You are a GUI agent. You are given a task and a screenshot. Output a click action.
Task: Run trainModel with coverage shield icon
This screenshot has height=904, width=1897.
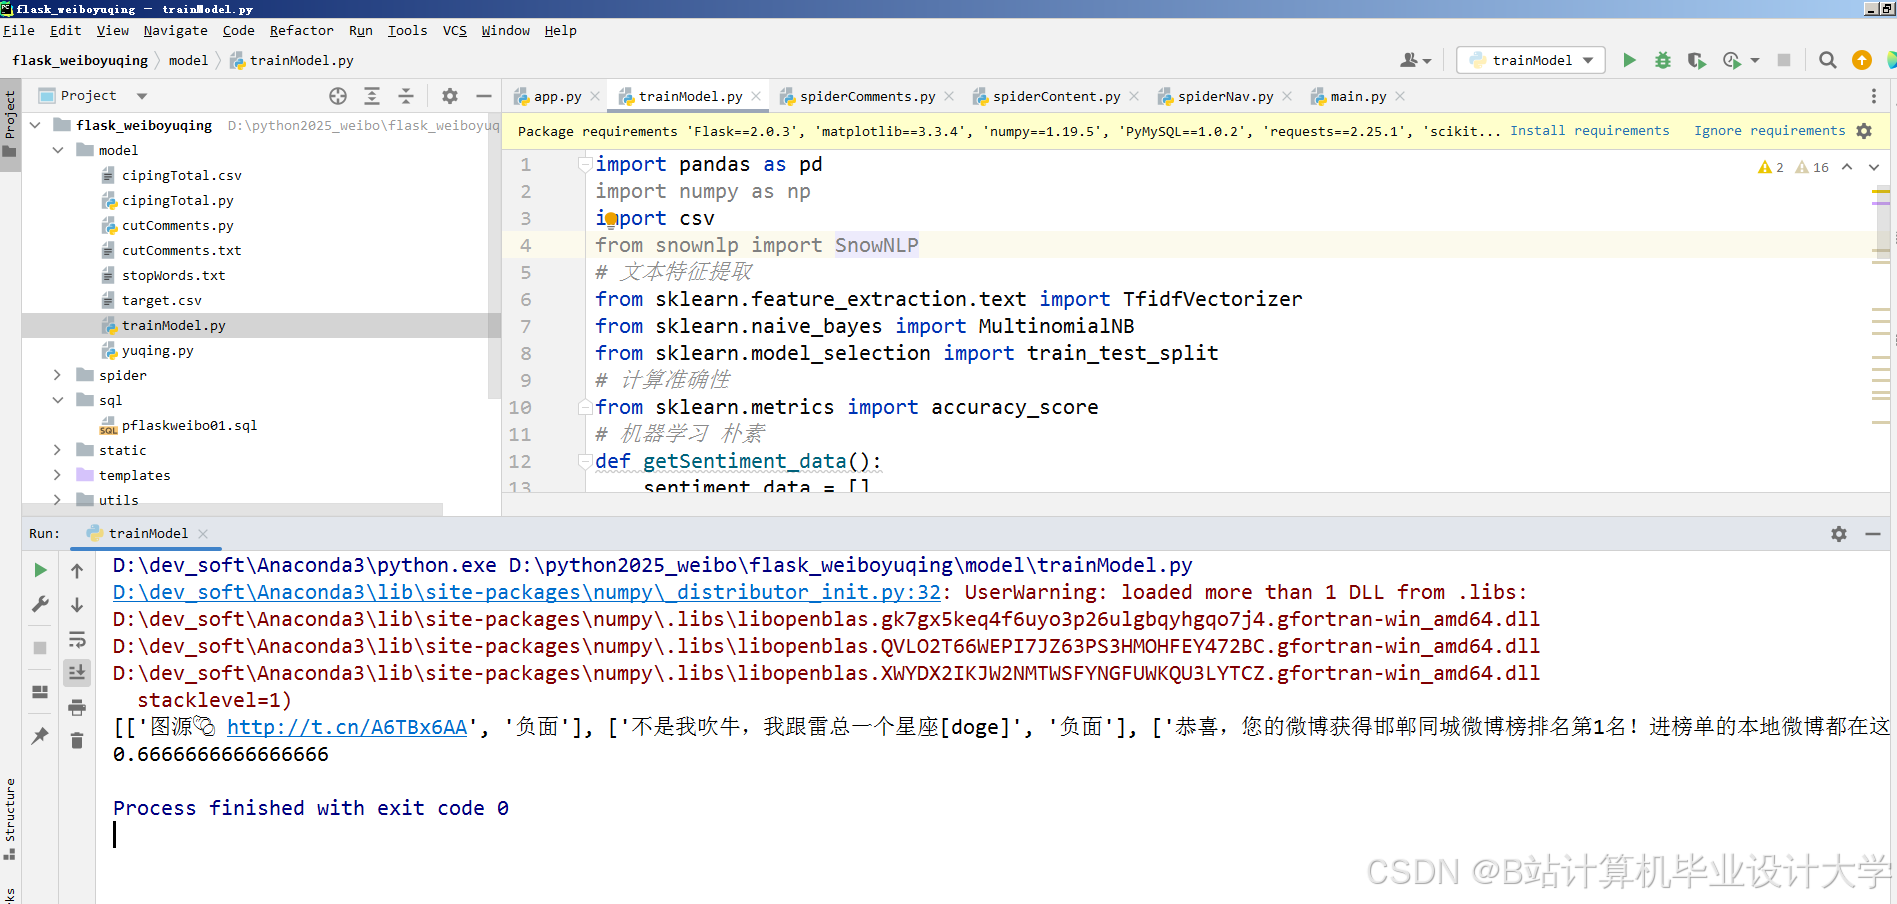click(x=1696, y=60)
